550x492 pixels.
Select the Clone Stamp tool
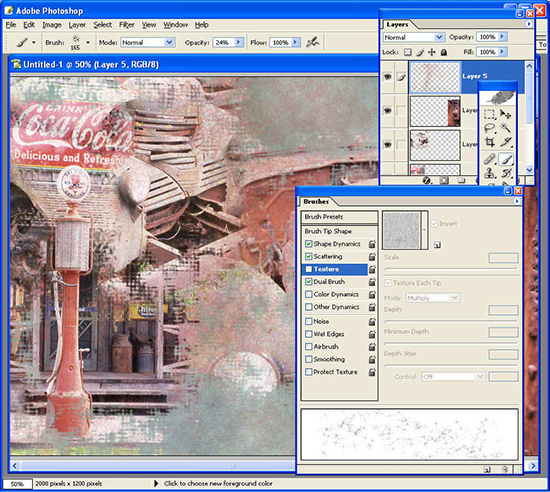490,173
